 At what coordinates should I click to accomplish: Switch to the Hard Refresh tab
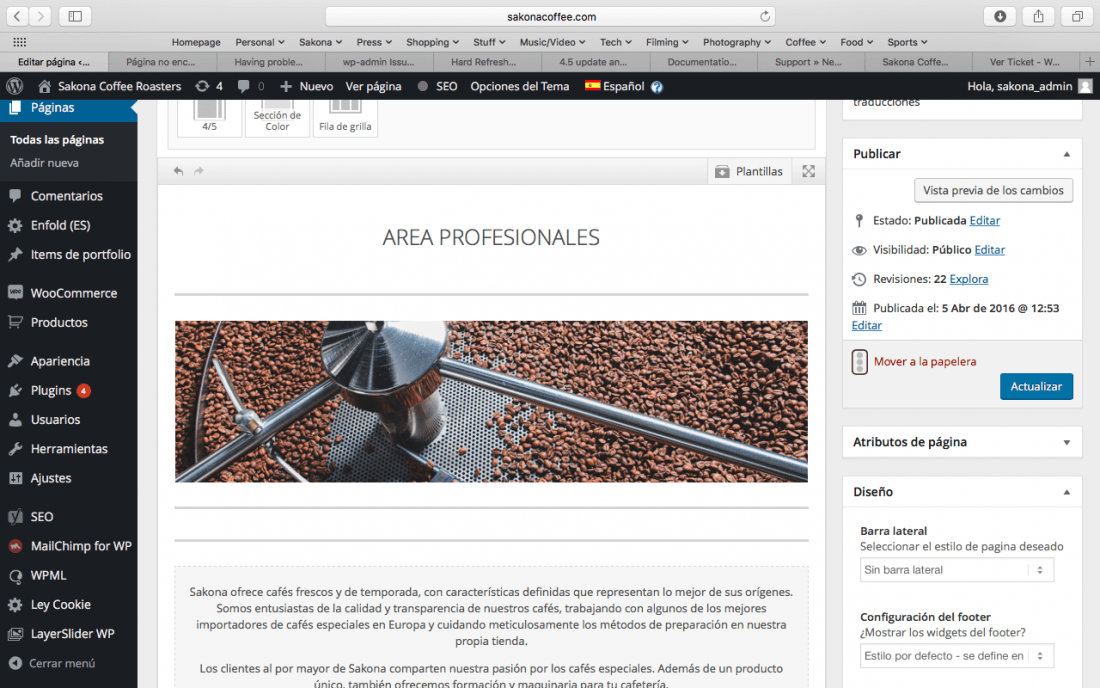click(x=488, y=62)
